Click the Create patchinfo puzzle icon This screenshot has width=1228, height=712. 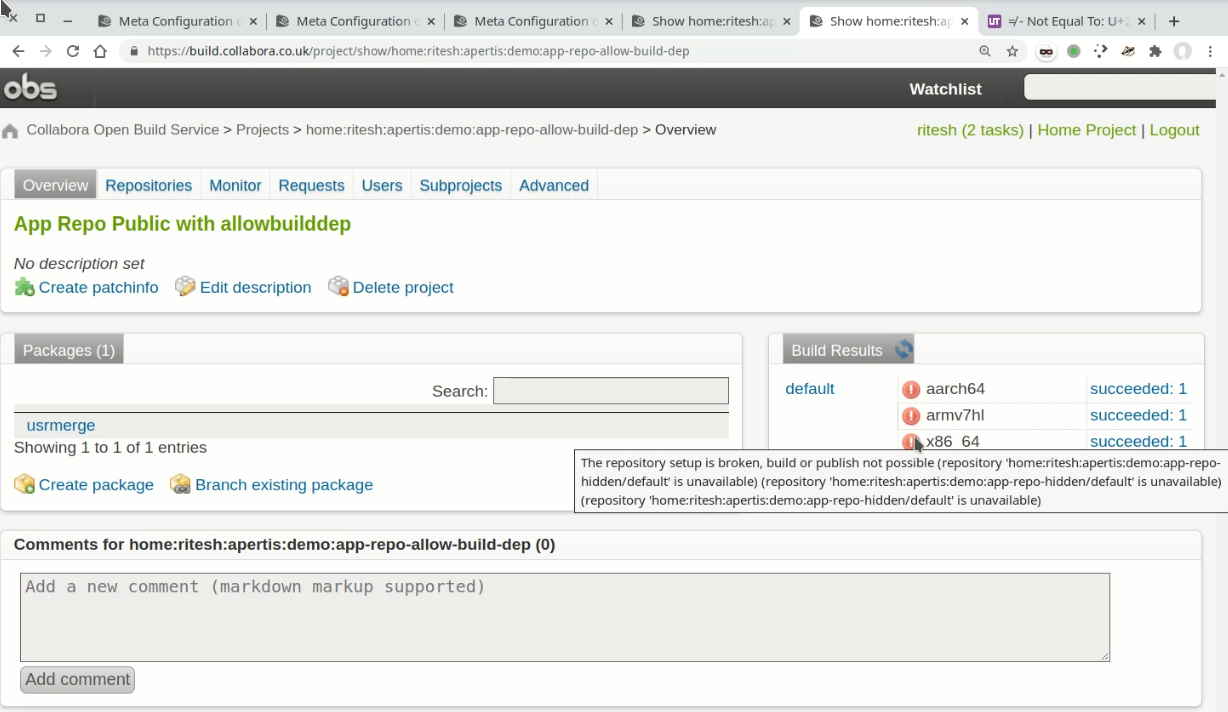pos(24,287)
